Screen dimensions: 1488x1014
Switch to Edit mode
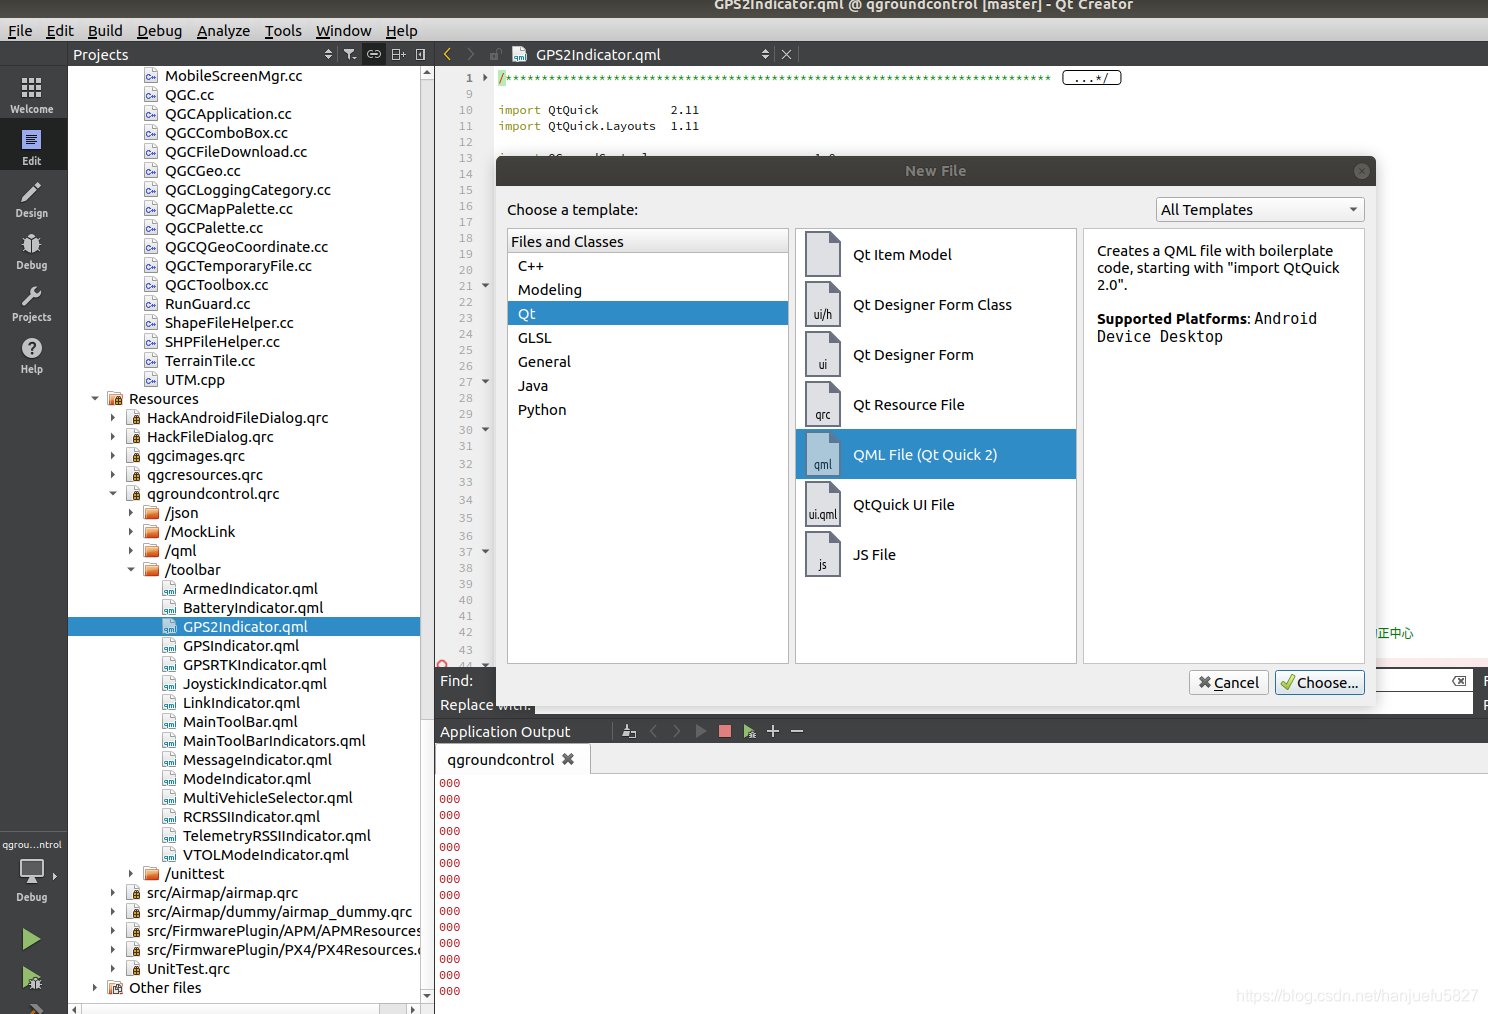point(32,146)
